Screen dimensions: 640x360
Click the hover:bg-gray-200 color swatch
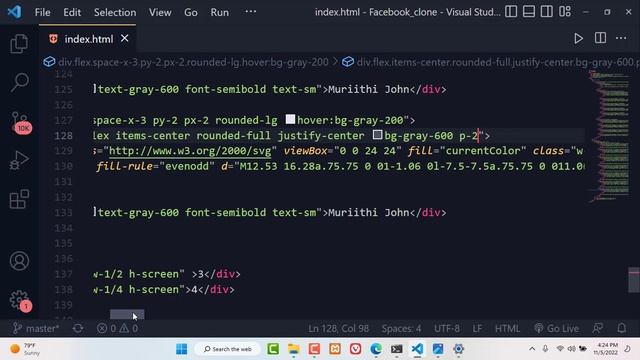(x=290, y=119)
